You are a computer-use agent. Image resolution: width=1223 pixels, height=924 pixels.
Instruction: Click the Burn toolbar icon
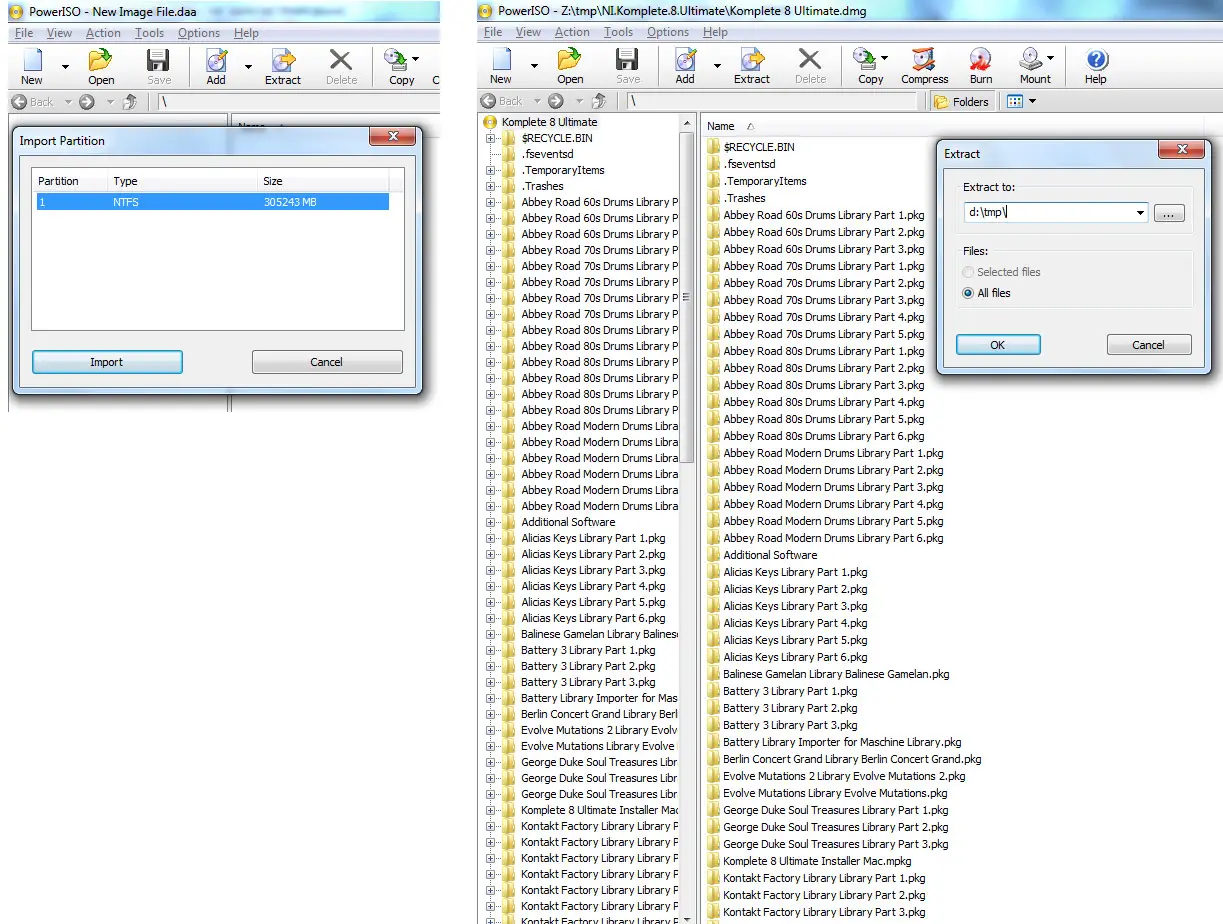[981, 66]
